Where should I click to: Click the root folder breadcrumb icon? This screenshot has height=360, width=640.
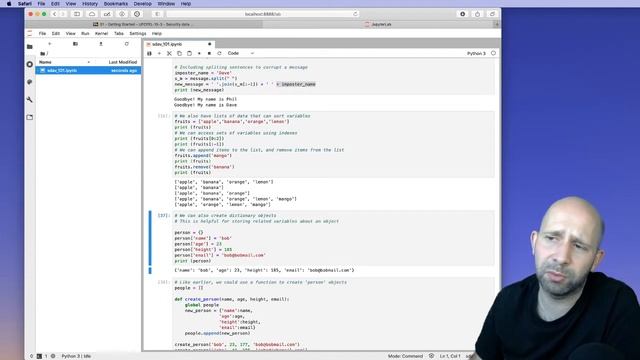[42, 53]
